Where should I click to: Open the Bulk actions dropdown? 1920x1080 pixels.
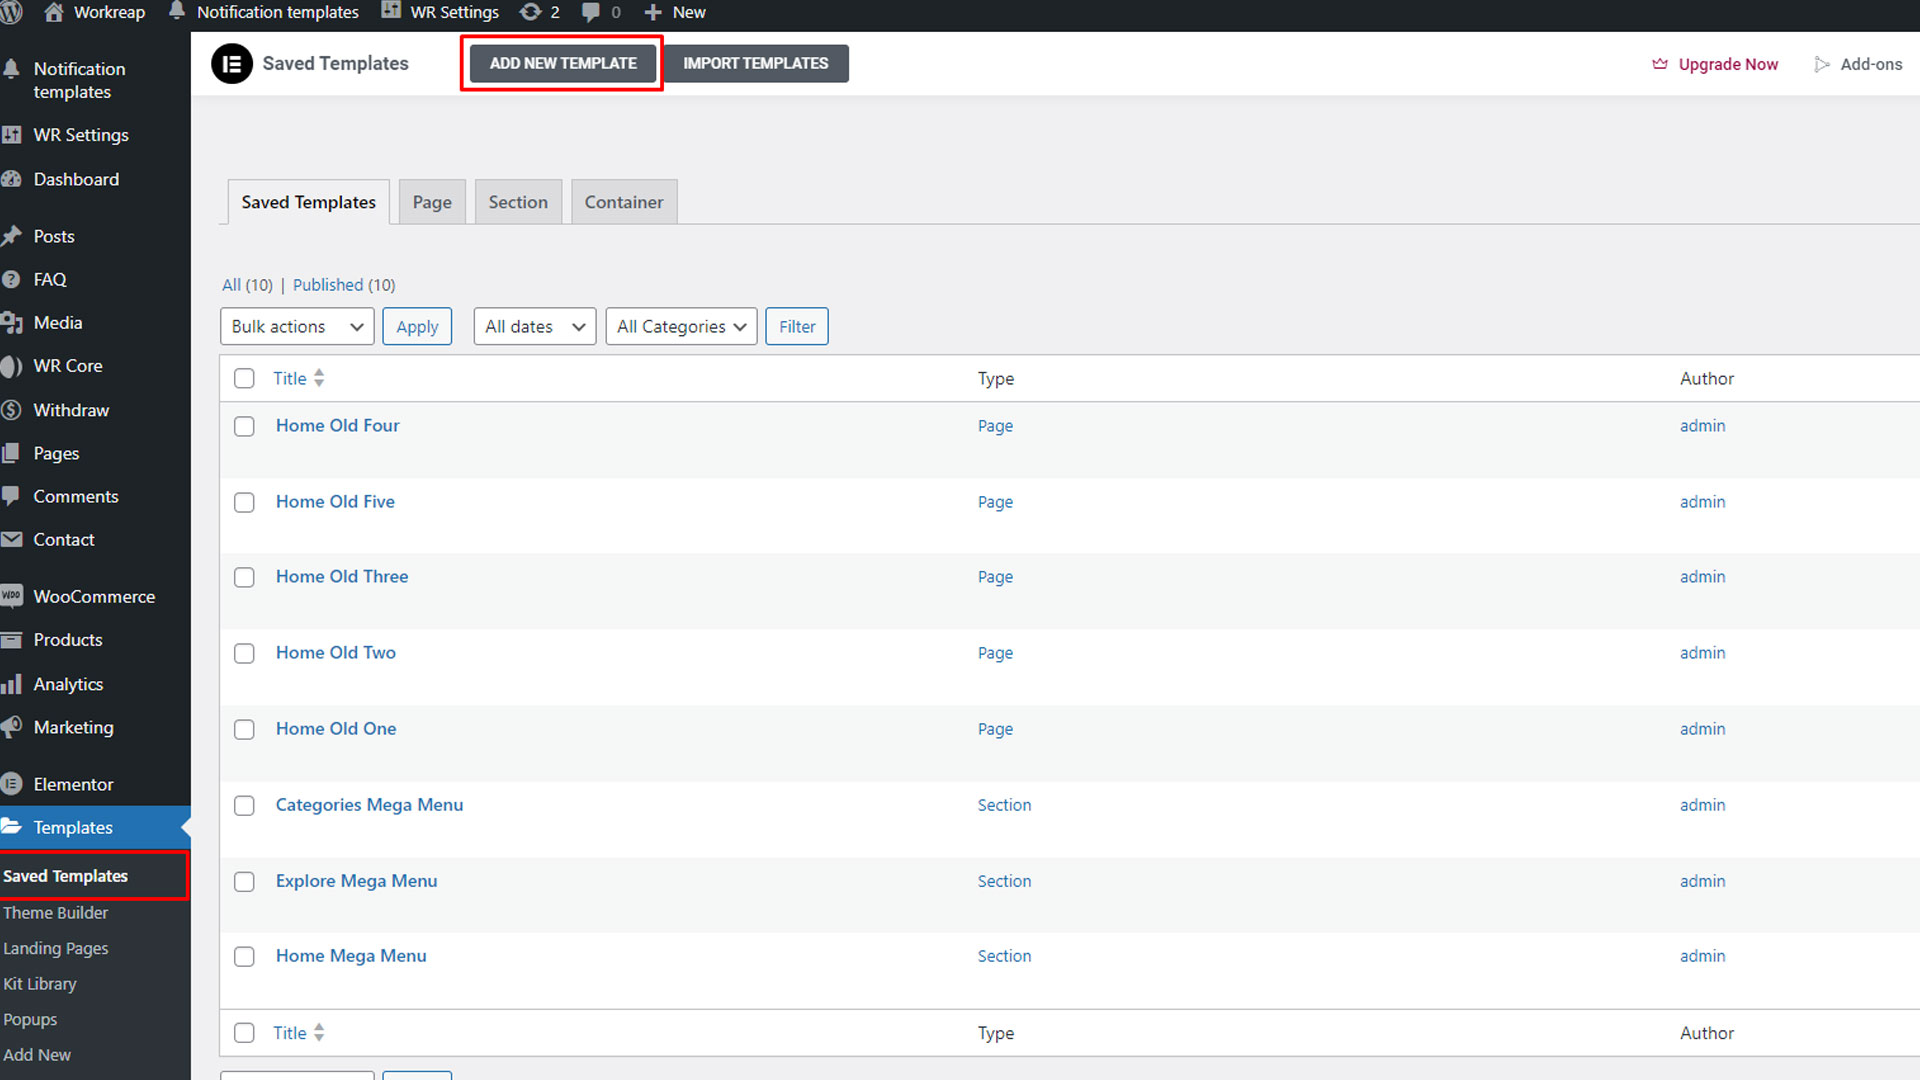coord(297,327)
